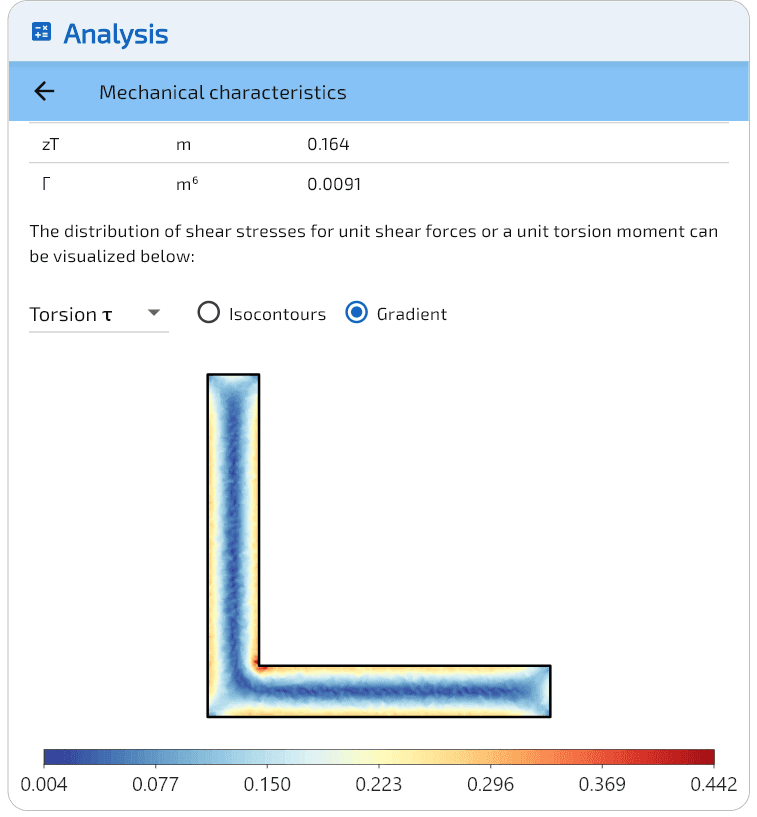Select the Isocontours radio button
The height and width of the screenshot is (817, 757).
(209, 313)
